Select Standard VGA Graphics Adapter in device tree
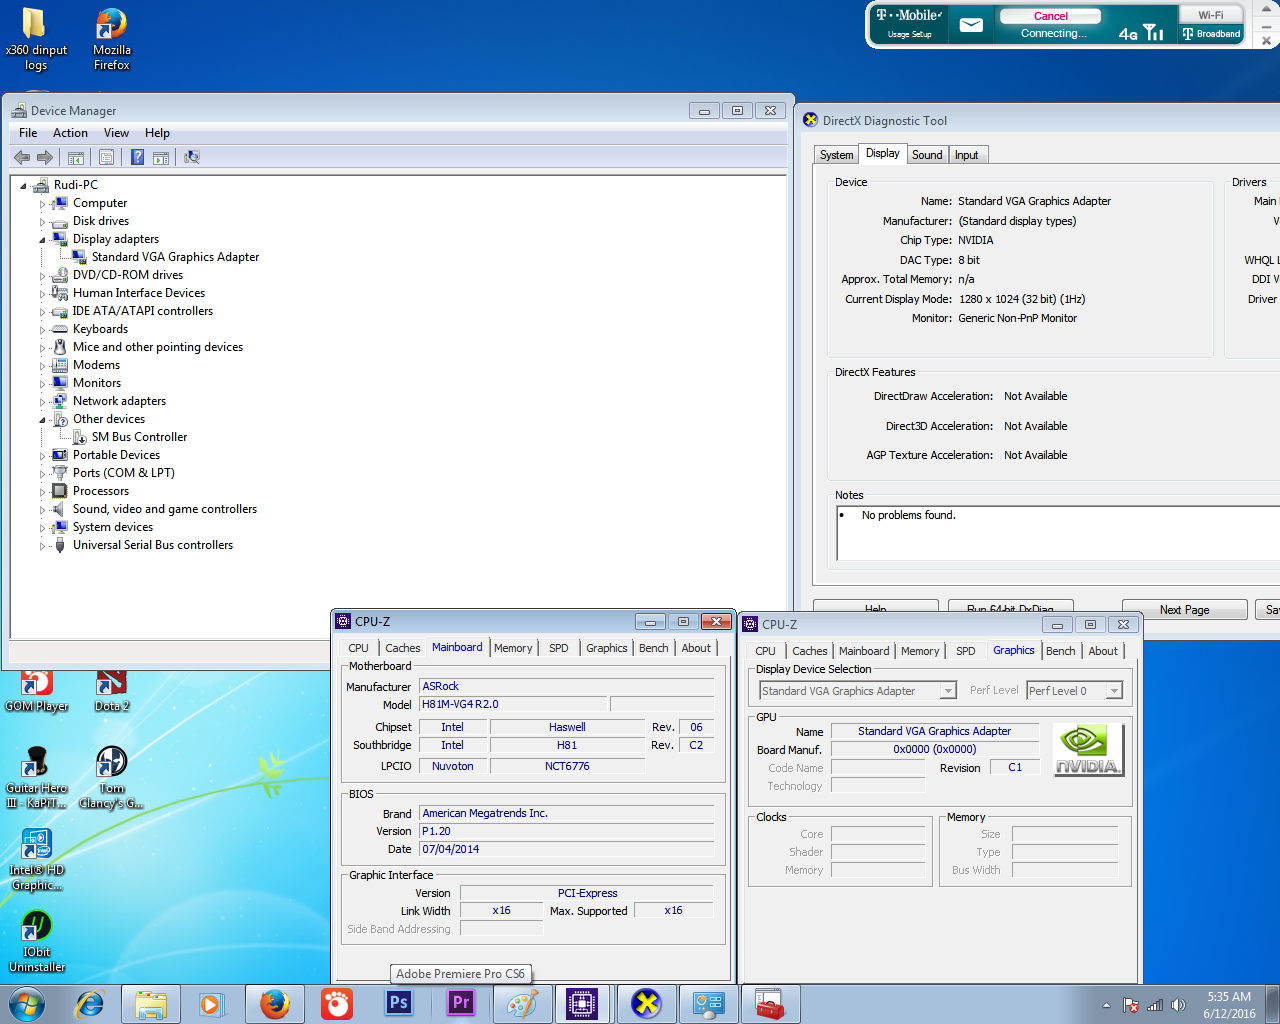 175,257
